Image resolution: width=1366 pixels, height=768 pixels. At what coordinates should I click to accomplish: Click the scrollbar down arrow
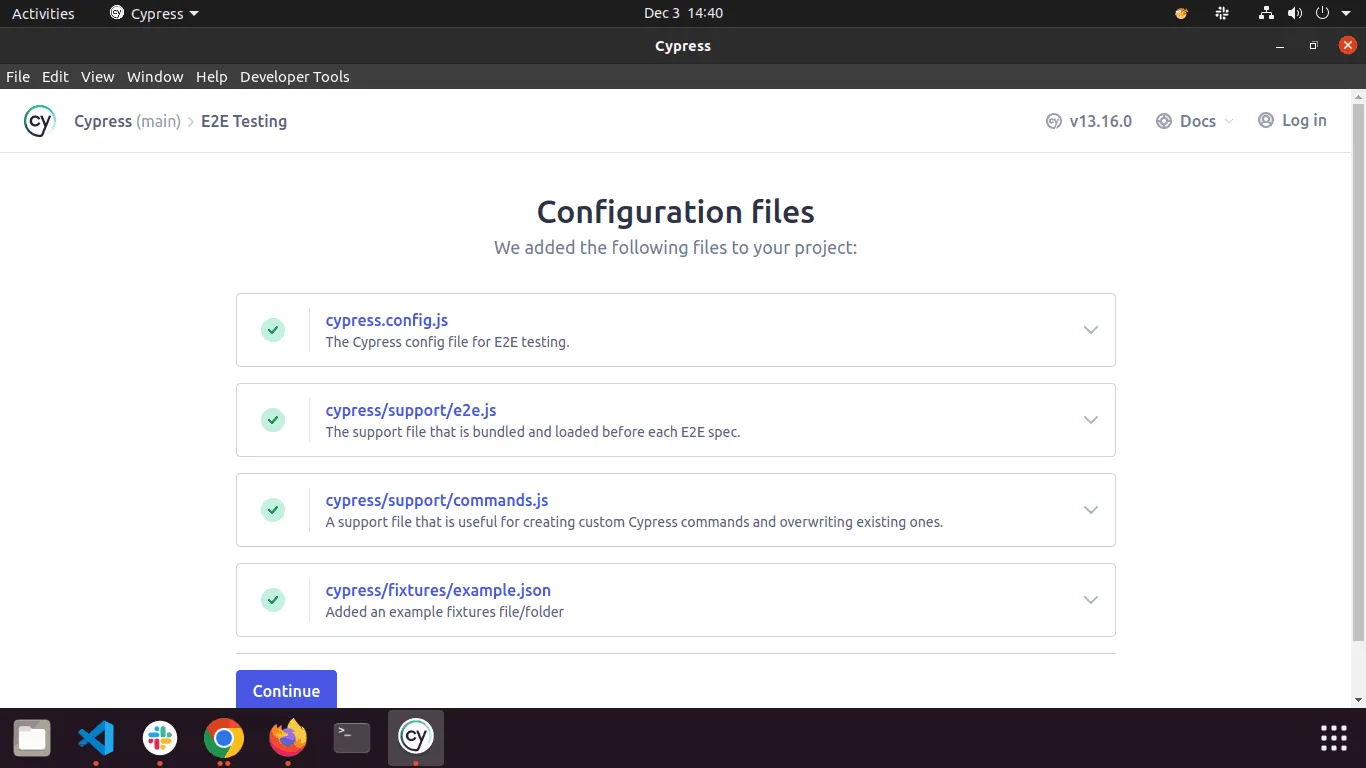click(x=1358, y=700)
